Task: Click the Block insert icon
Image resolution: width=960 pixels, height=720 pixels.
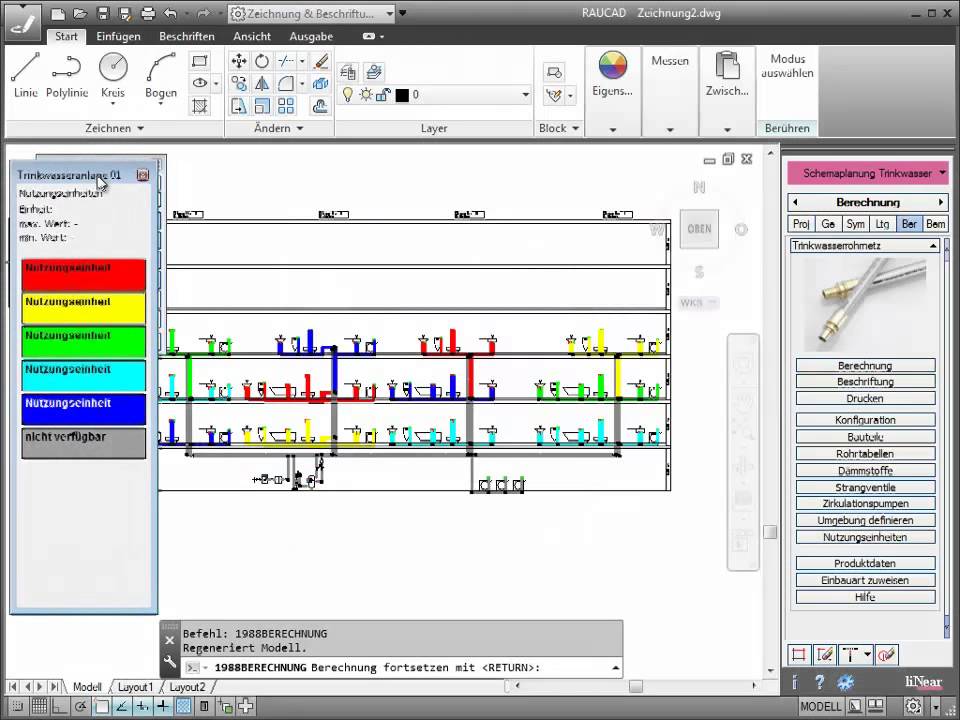Action: [554, 72]
